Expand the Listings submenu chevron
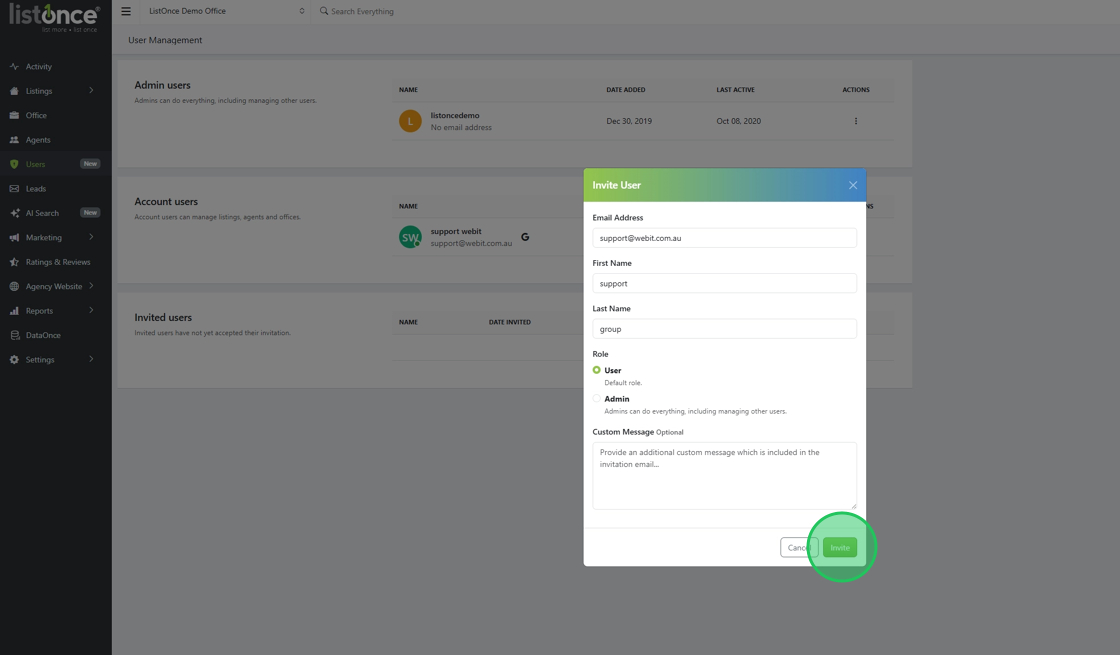Viewport: 1120px width, 655px height. coord(91,91)
